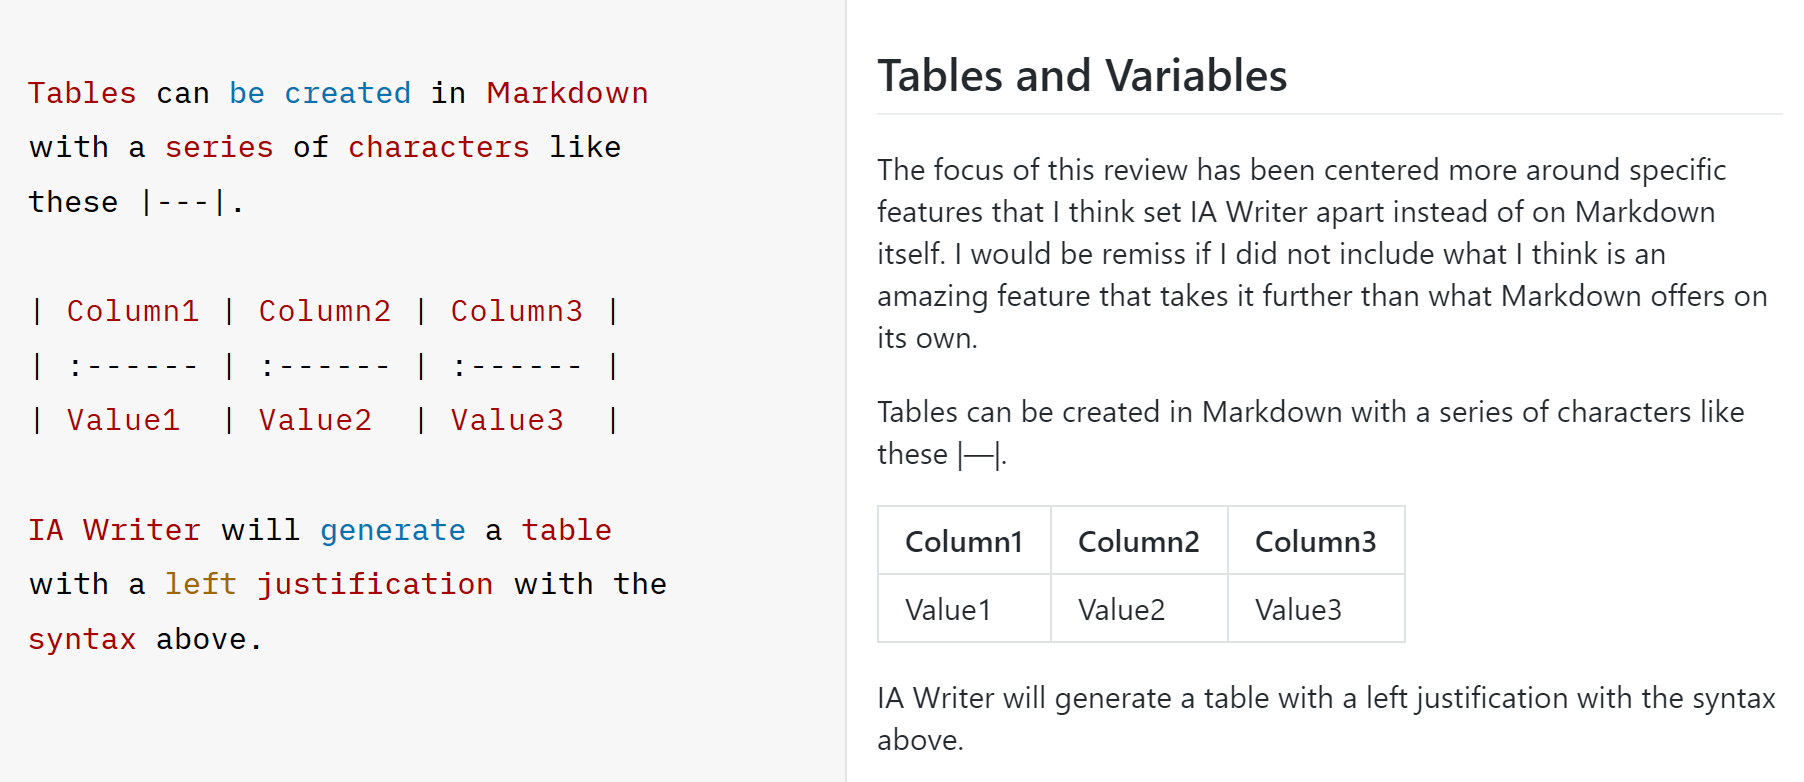Click Value2 text in the Markdown editor
Image resolution: width=1804 pixels, height=782 pixels.
316,420
